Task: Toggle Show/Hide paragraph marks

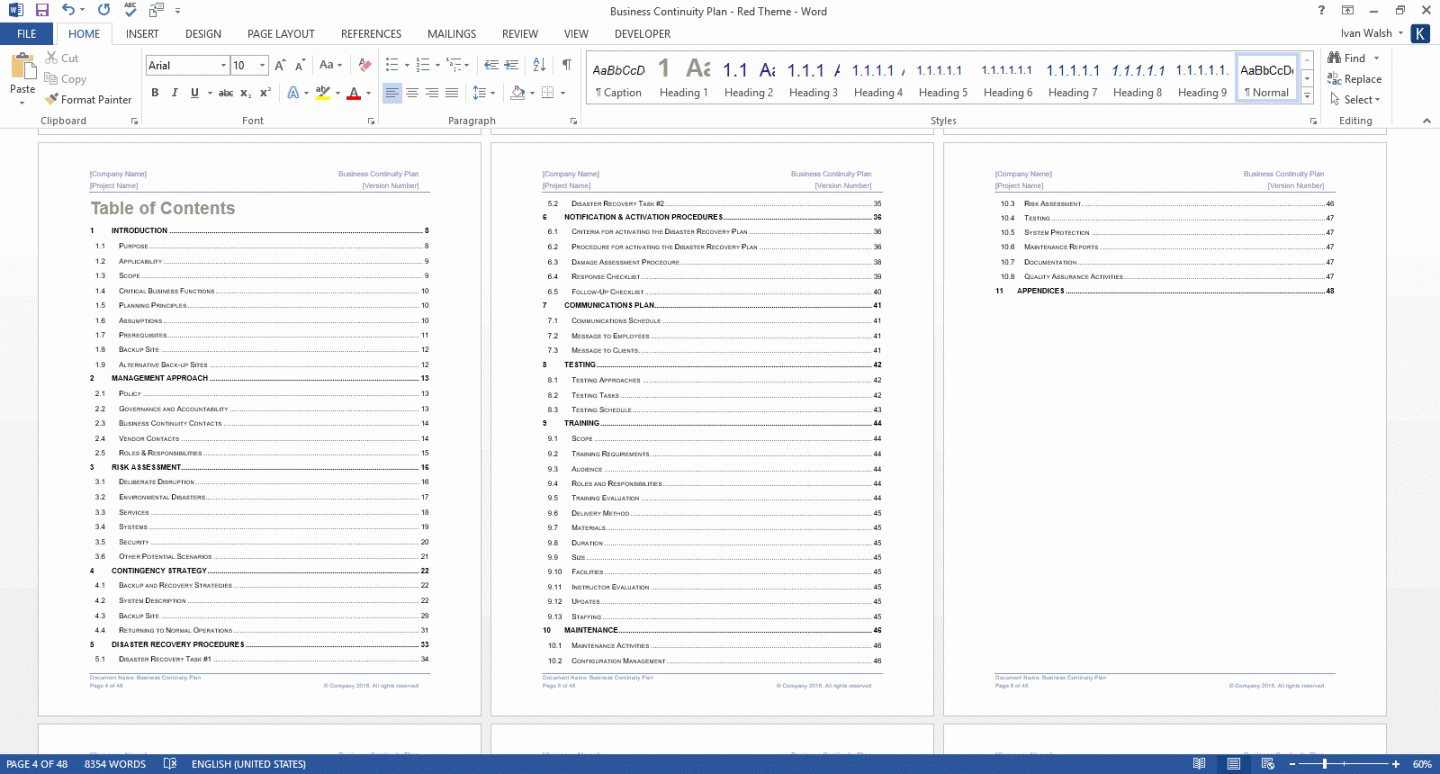Action: (566, 65)
